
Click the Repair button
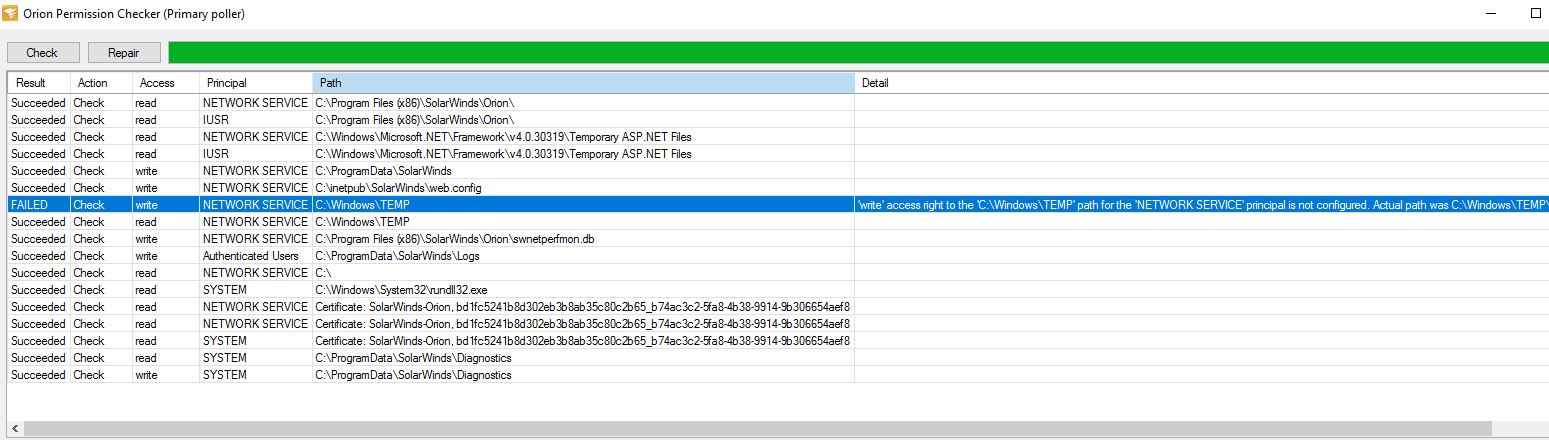point(124,53)
